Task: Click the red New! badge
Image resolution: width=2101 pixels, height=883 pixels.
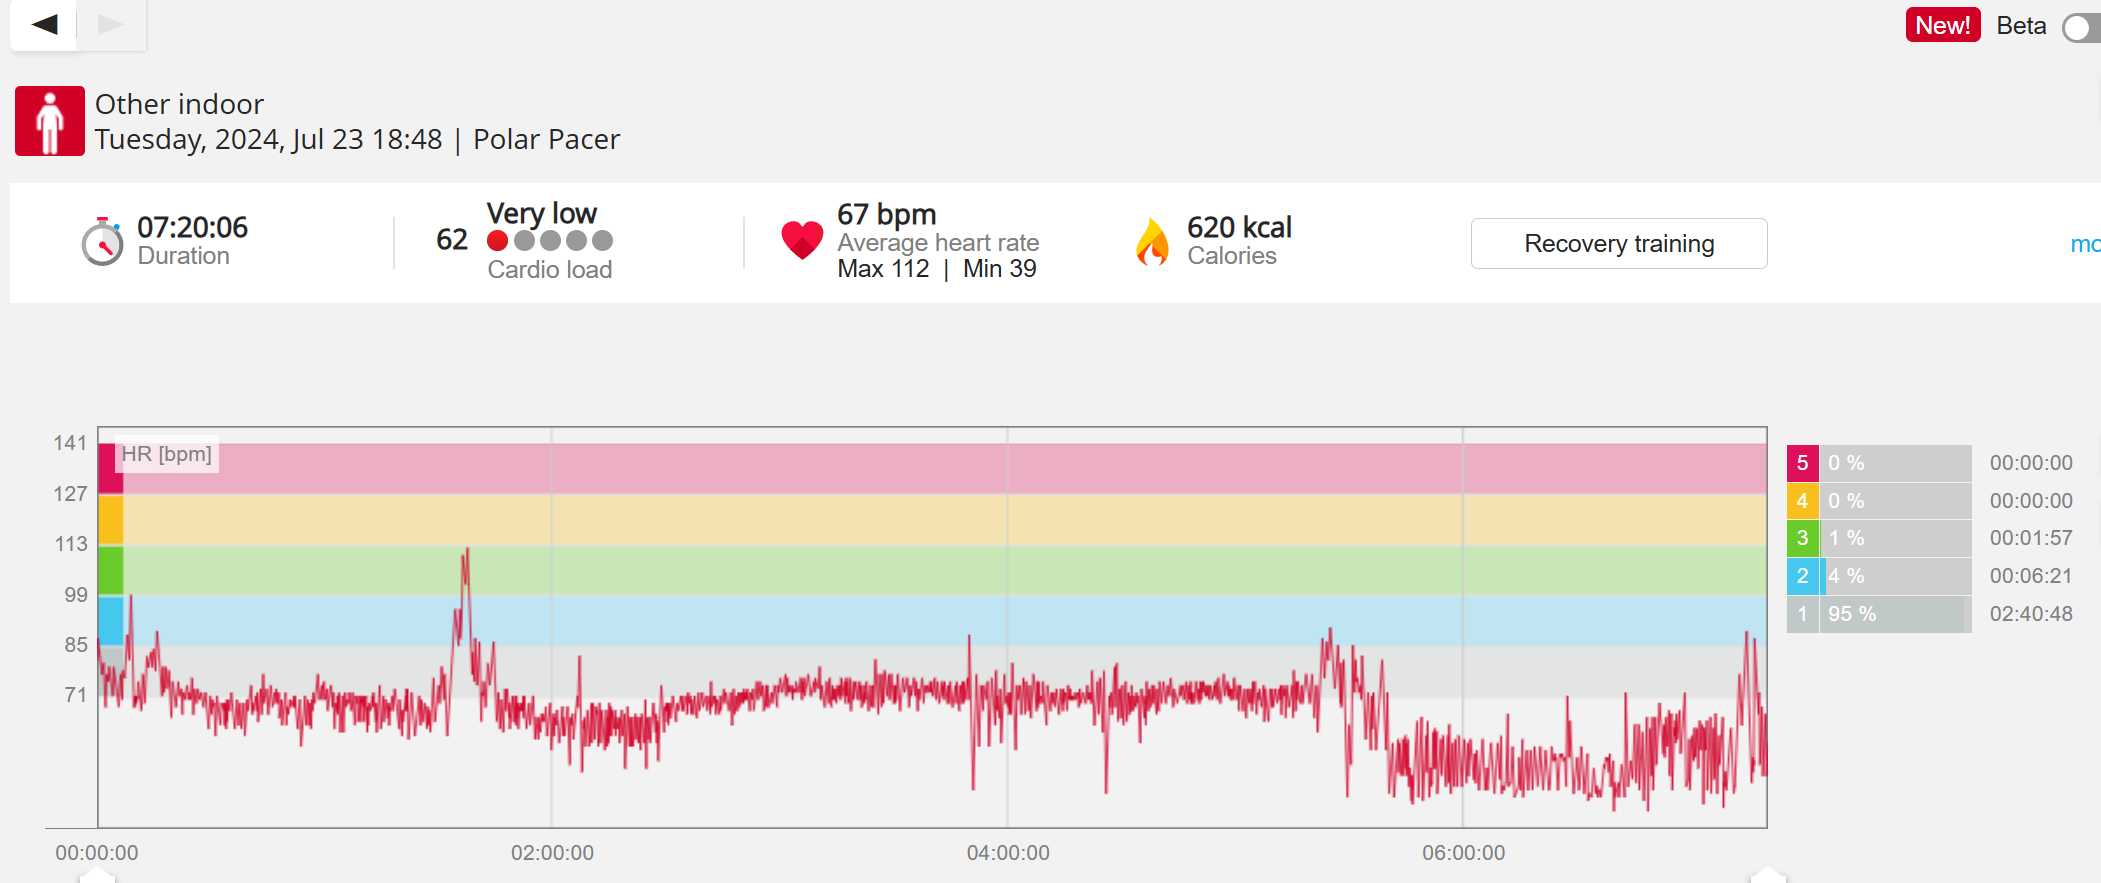Action: coord(1942,25)
